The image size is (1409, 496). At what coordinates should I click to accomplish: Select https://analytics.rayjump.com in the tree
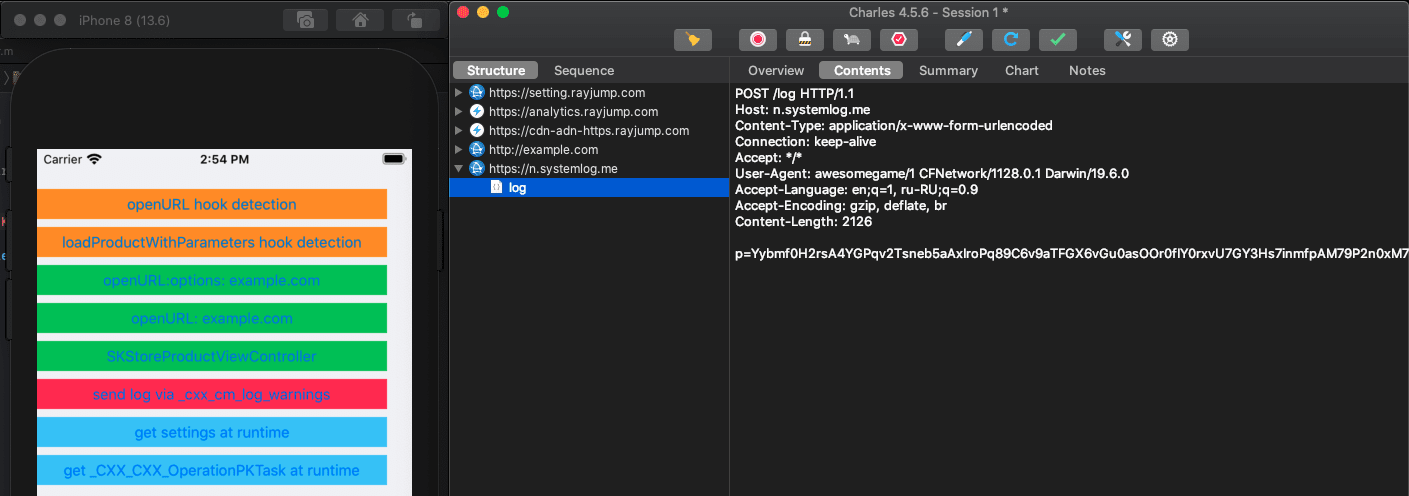point(573,111)
